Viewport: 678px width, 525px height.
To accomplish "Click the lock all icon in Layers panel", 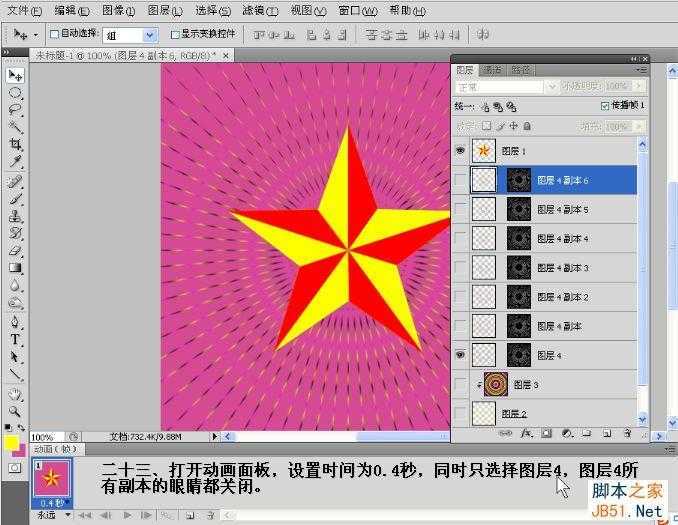I will point(527,126).
